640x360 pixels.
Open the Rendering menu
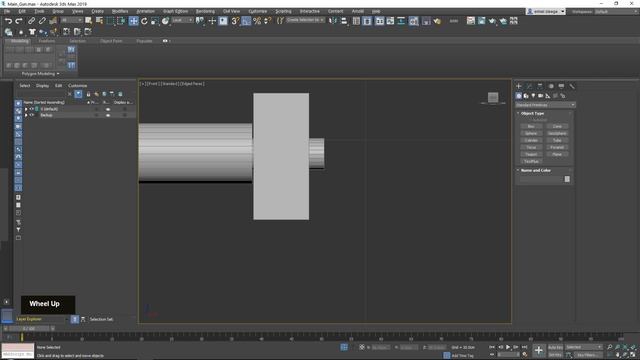[205, 11]
